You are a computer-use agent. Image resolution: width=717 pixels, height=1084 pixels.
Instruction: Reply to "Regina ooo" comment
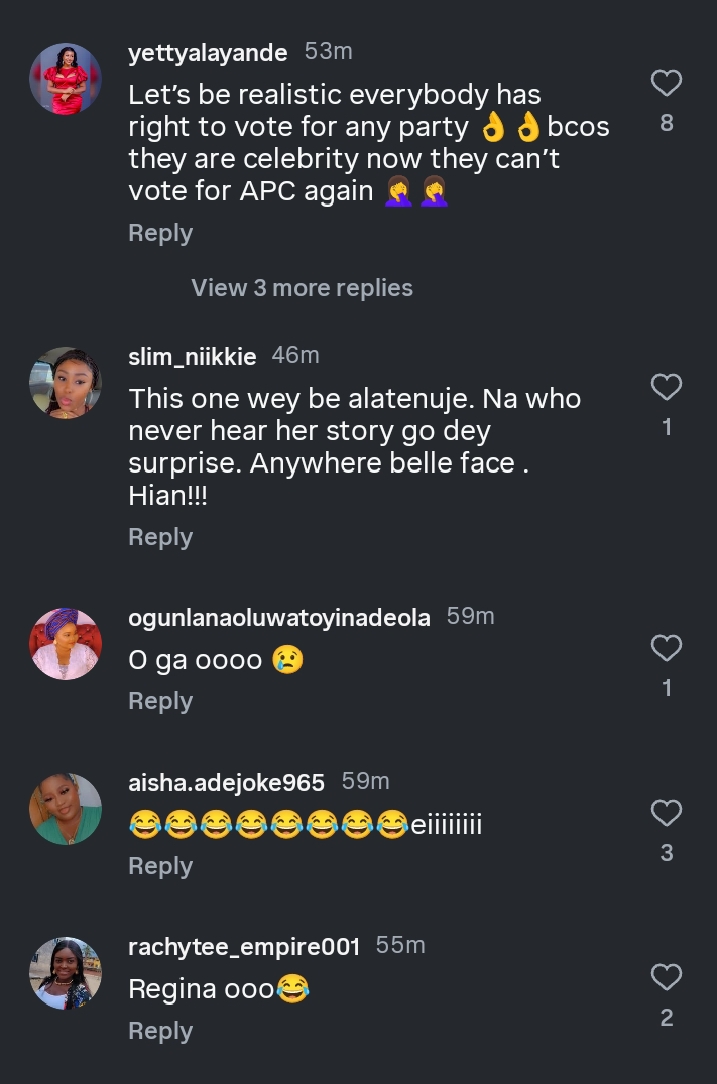160,1031
